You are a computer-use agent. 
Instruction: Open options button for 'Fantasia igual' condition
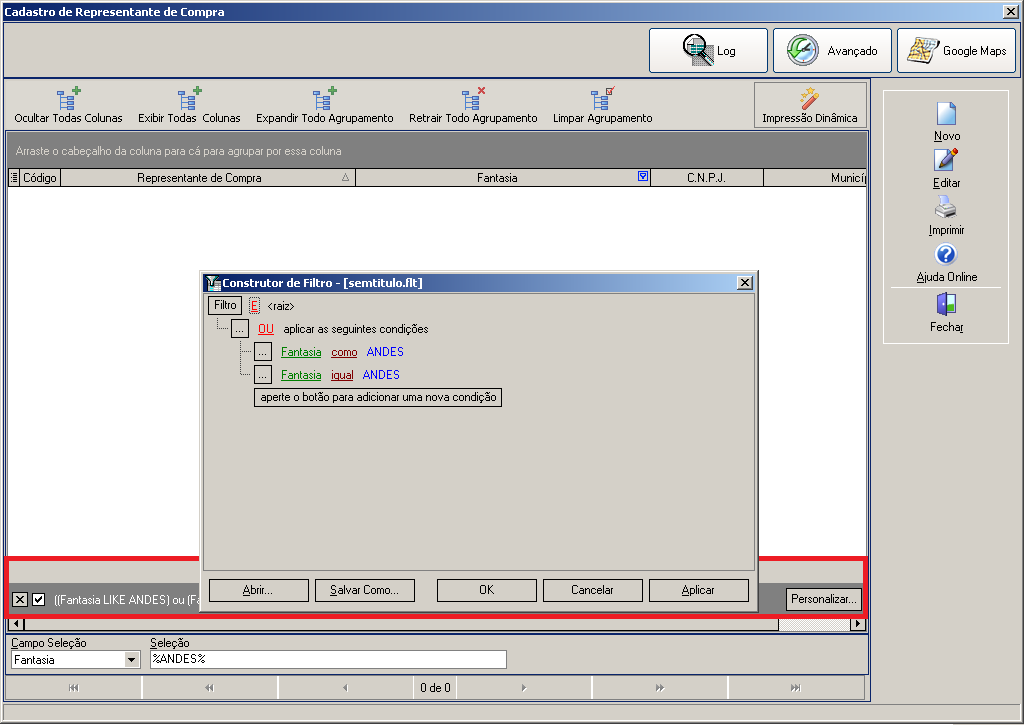pyautogui.click(x=262, y=375)
